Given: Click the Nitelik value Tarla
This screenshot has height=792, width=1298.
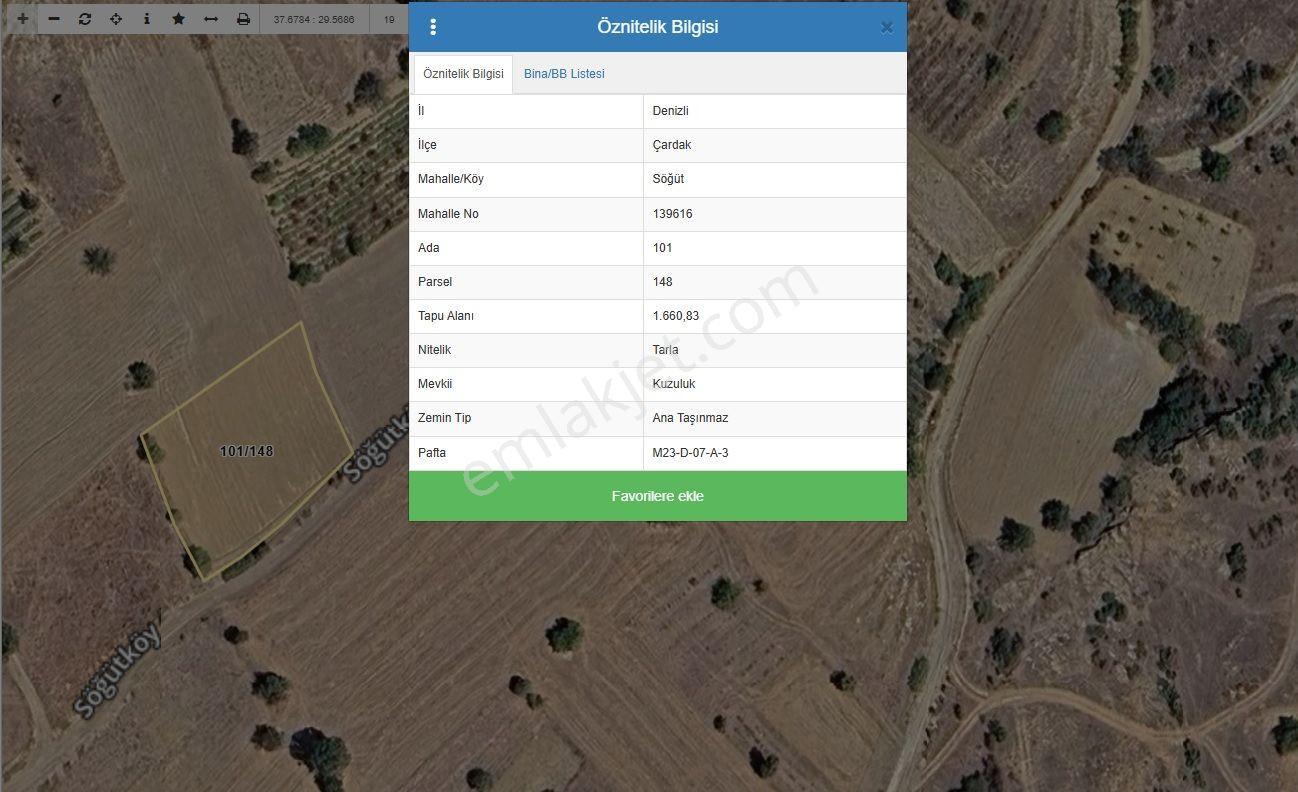Looking at the screenshot, I should click(665, 350).
